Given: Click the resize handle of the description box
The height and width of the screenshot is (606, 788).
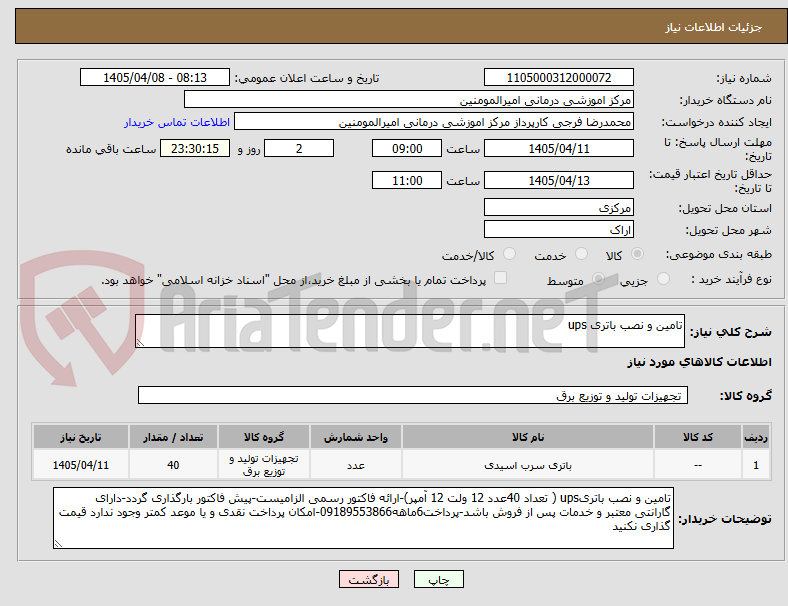Looking at the screenshot, I should pos(140,342).
